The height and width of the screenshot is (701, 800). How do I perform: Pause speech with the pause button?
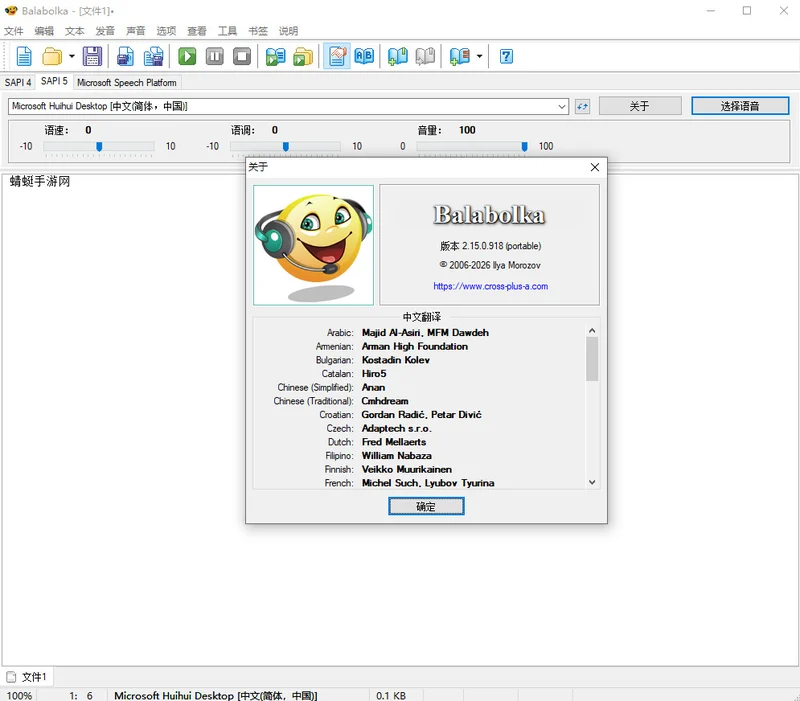pyautogui.click(x=215, y=56)
